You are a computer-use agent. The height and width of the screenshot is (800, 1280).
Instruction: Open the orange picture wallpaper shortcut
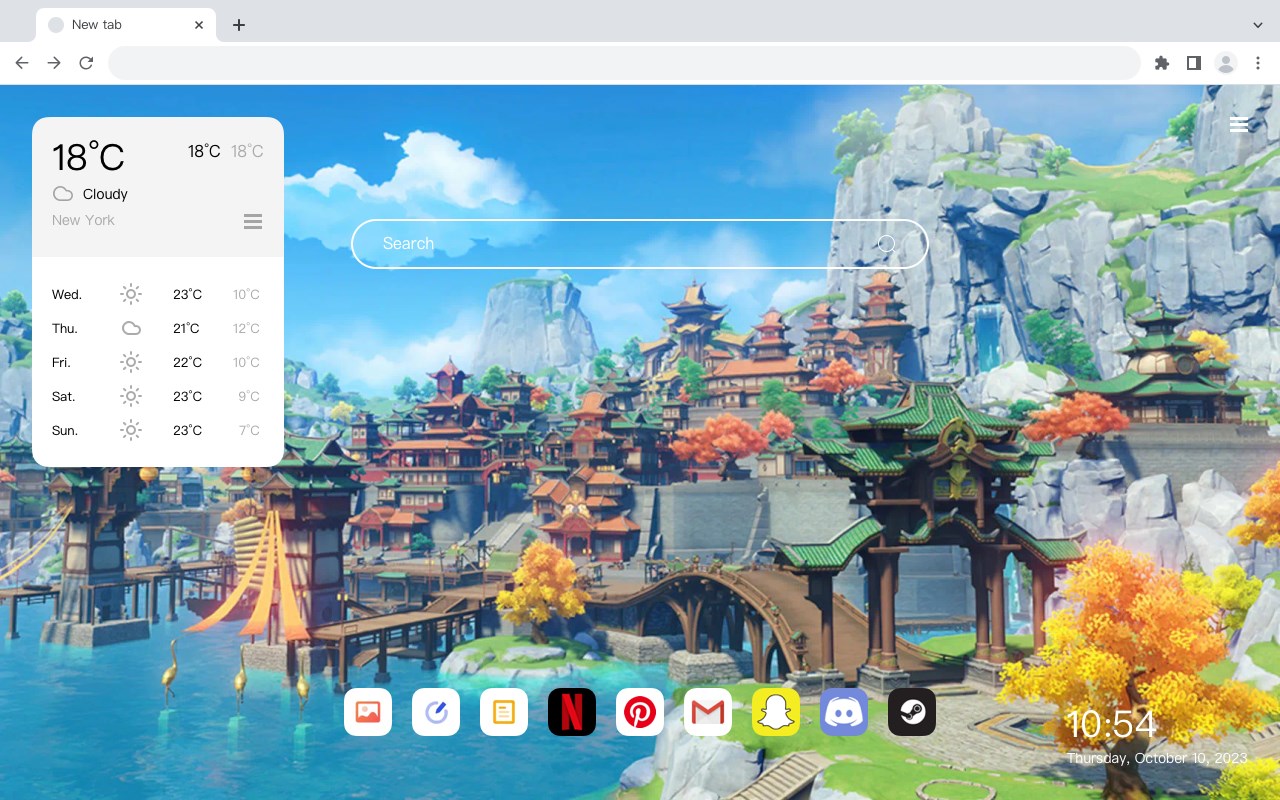point(368,712)
